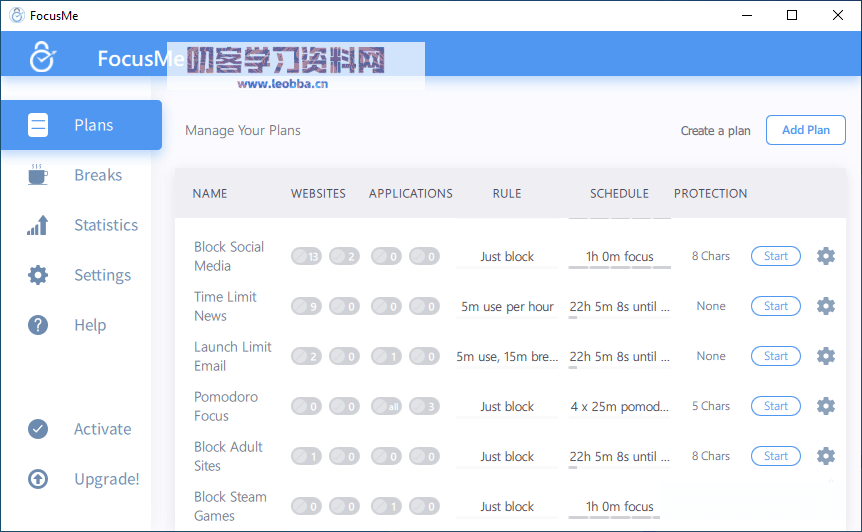Screen dimensions: 862x532
Task: Select the 'Block Steam Games' plan name
Action: 230,506
